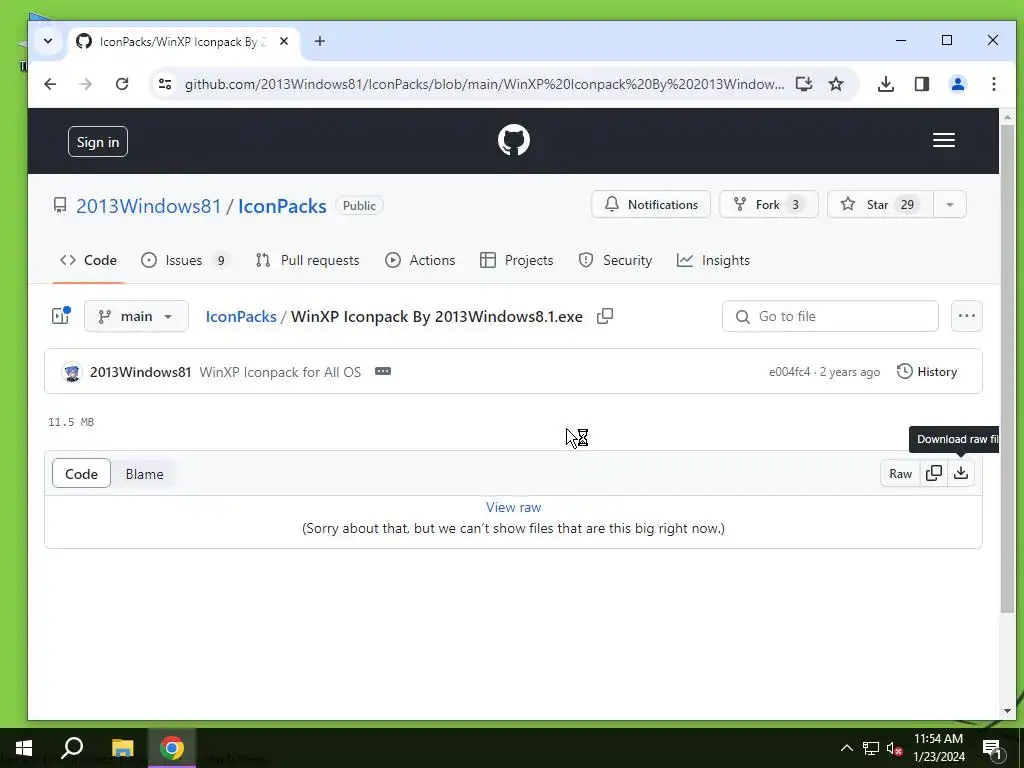Click Chrome icon on the taskbar
Image resolution: width=1024 pixels, height=768 pixels.
coord(172,748)
